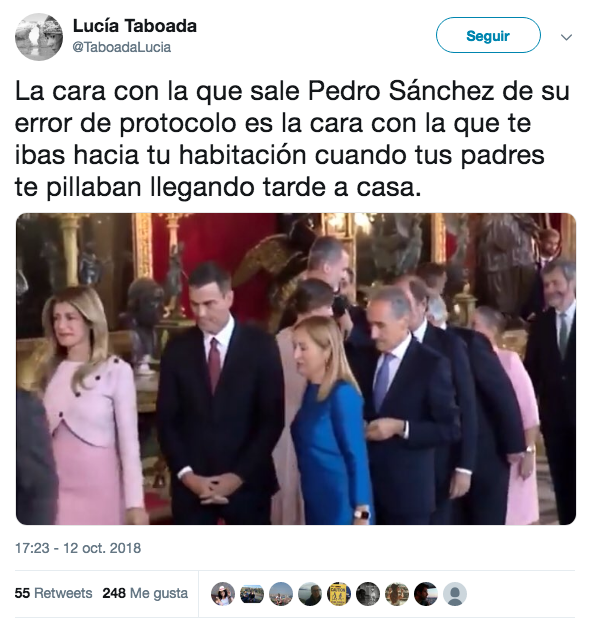Open the avatar of the man by the sea

pyautogui.click(x=310, y=594)
